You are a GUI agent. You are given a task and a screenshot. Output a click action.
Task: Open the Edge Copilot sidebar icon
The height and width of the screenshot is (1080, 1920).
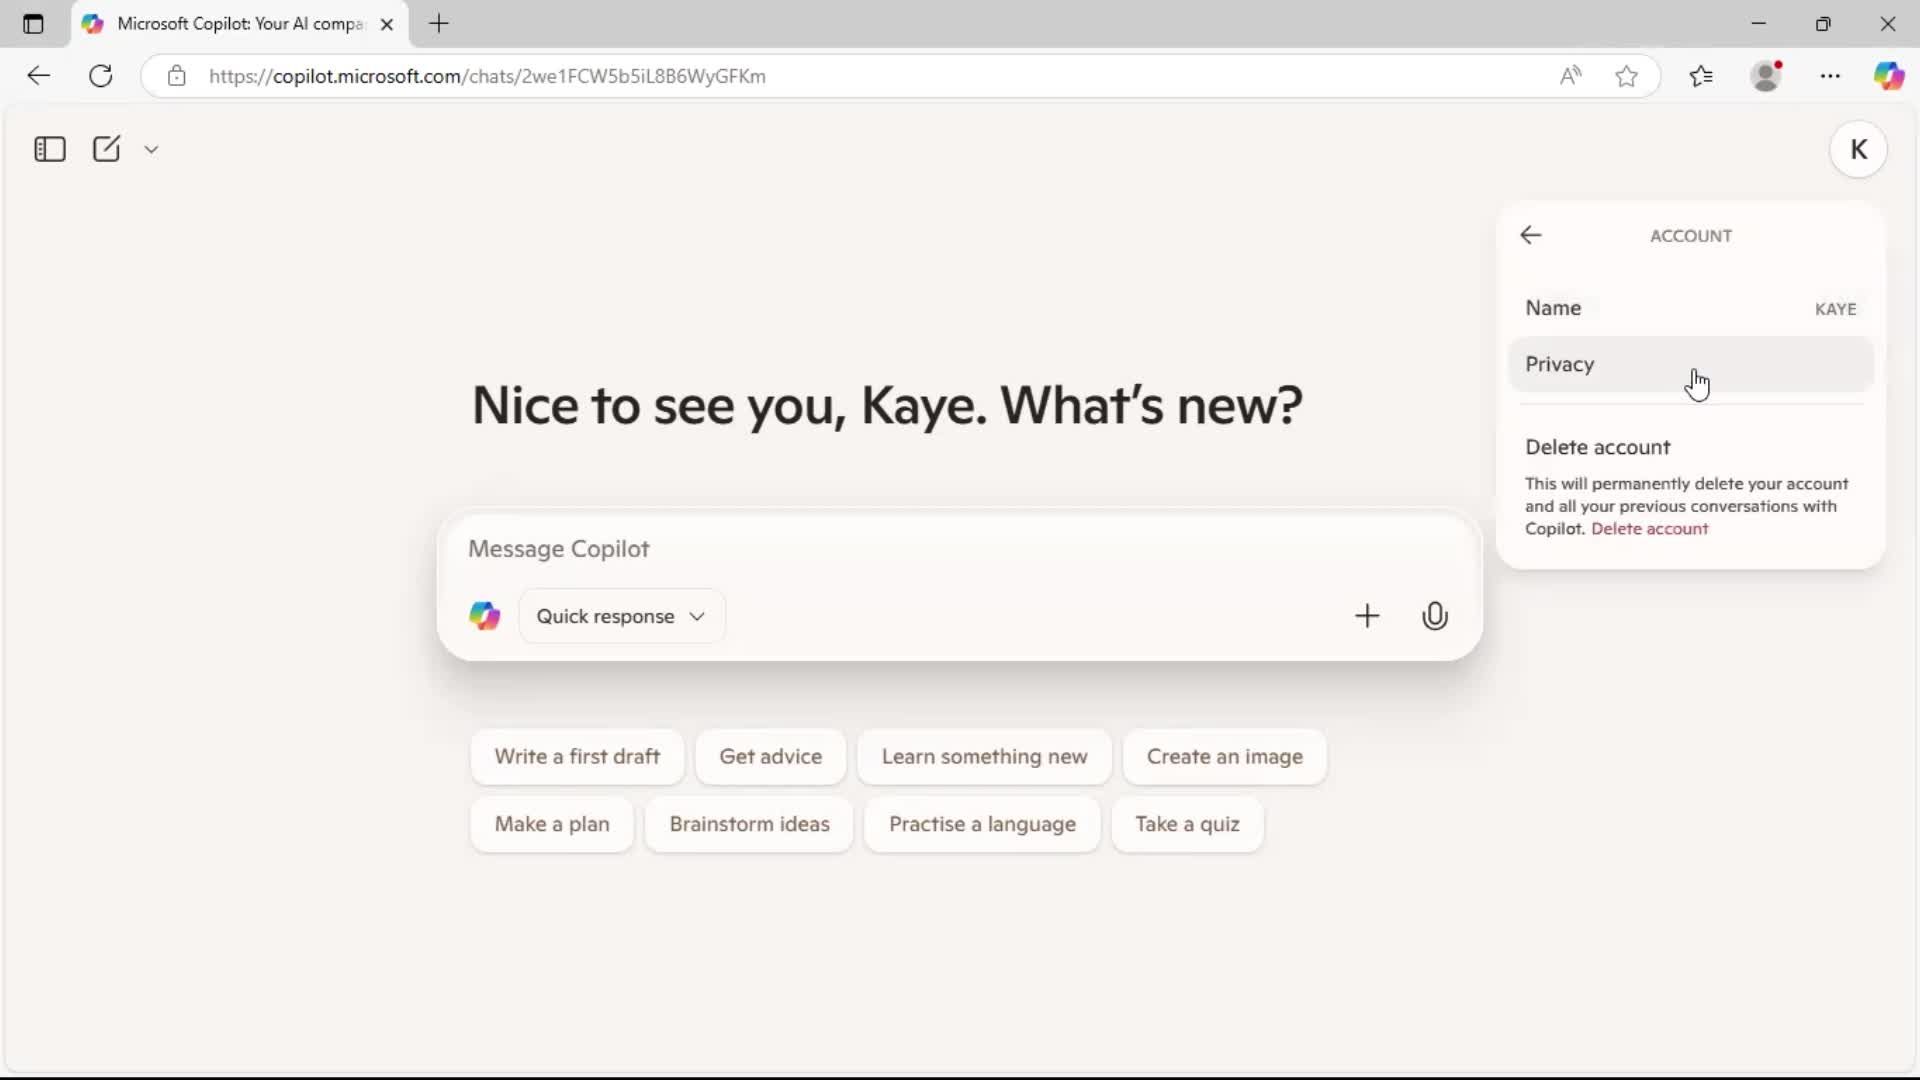(1888, 76)
